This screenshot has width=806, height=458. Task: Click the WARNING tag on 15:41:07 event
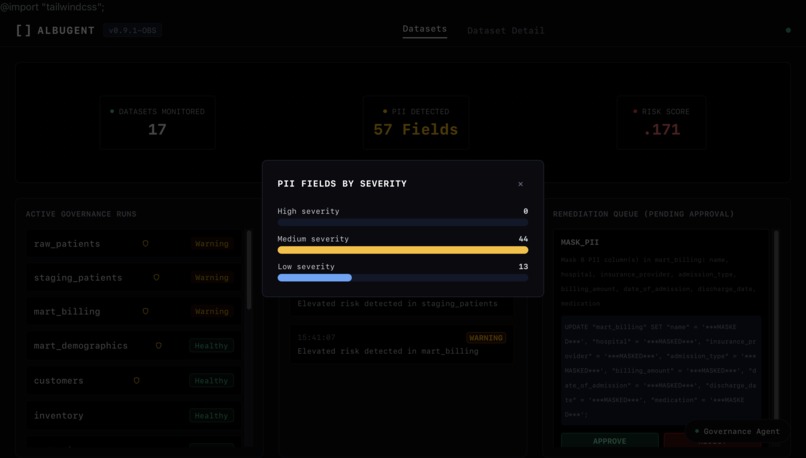(x=486, y=338)
